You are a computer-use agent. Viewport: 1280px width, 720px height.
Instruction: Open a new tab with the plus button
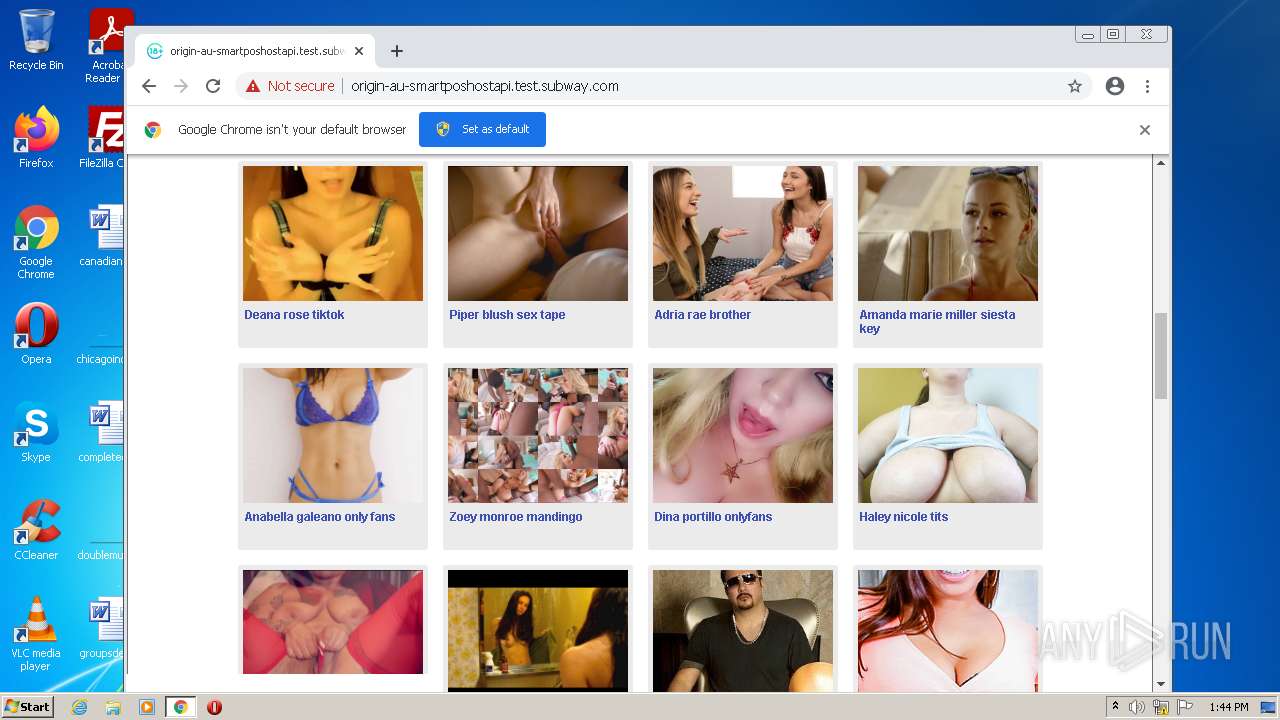(397, 51)
